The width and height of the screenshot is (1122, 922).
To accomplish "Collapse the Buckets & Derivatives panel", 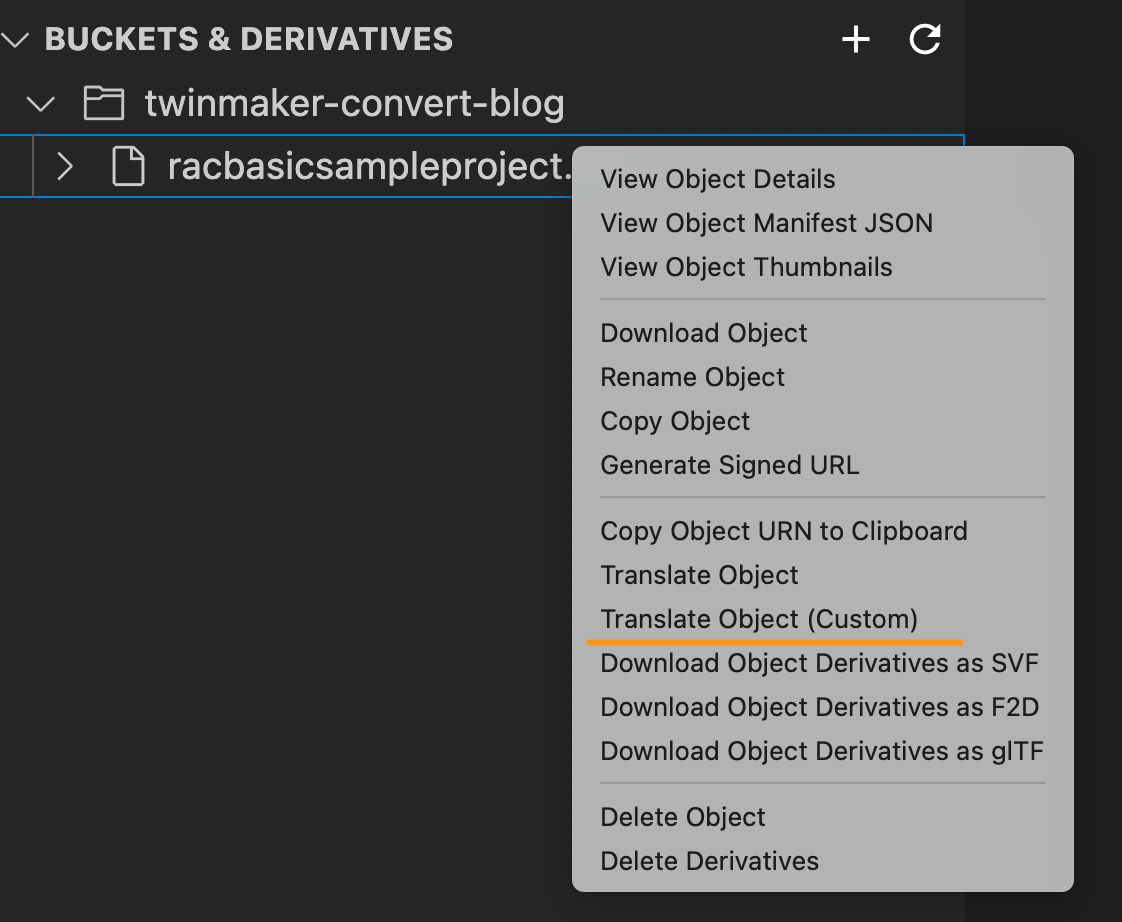I will (x=15, y=39).
